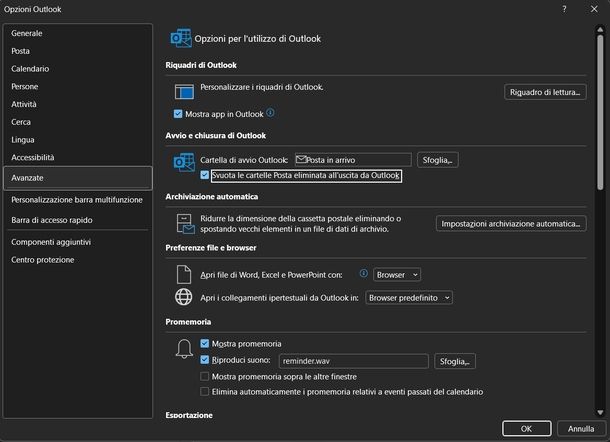This screenshot has height=442, width=610.
Task: Select the Attività category
Action: 77,104
